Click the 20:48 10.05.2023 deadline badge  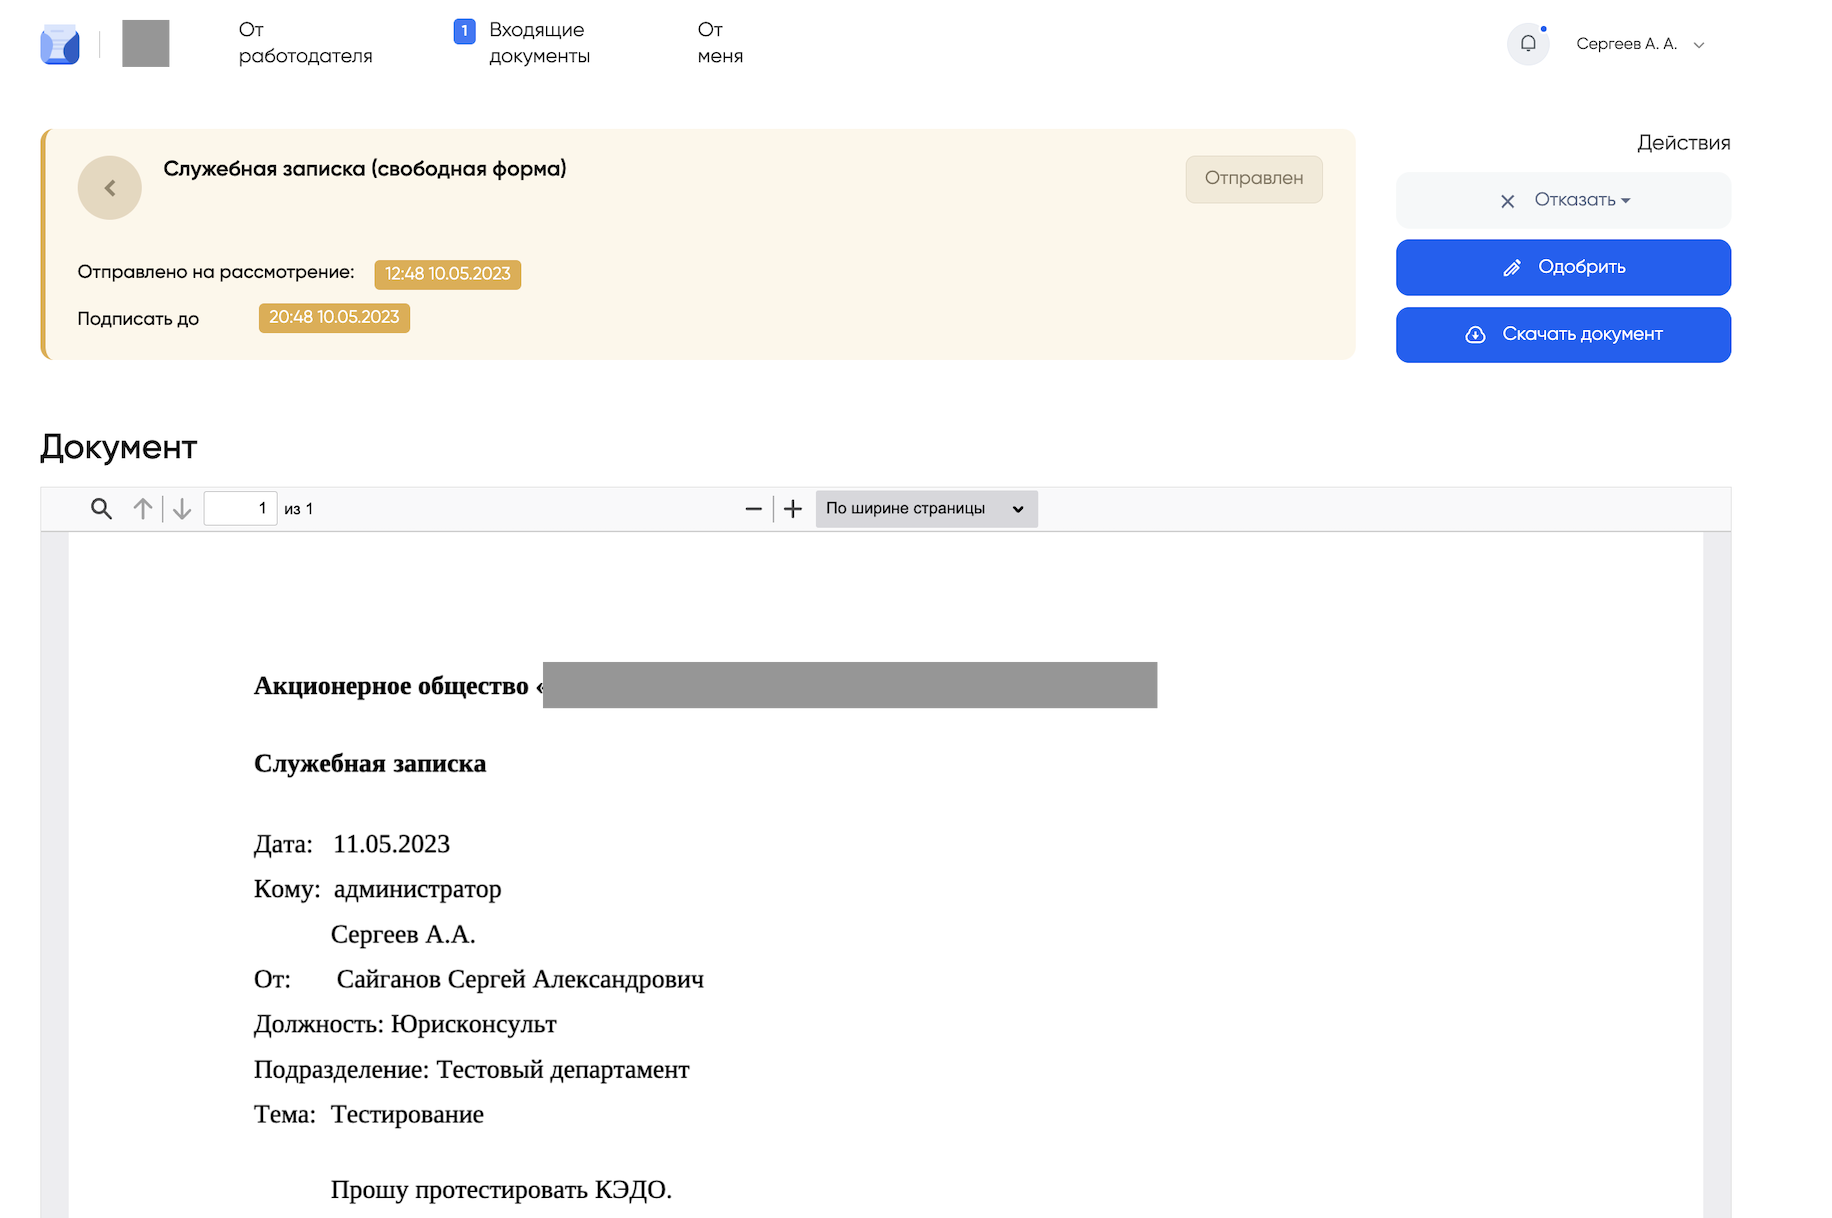click(x=334, y=318)
